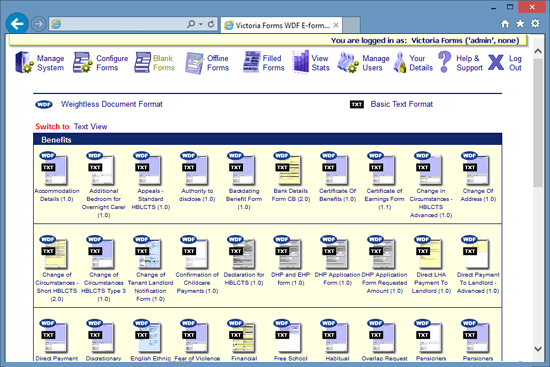Switch to Text View link

click(x=90, y=127)
